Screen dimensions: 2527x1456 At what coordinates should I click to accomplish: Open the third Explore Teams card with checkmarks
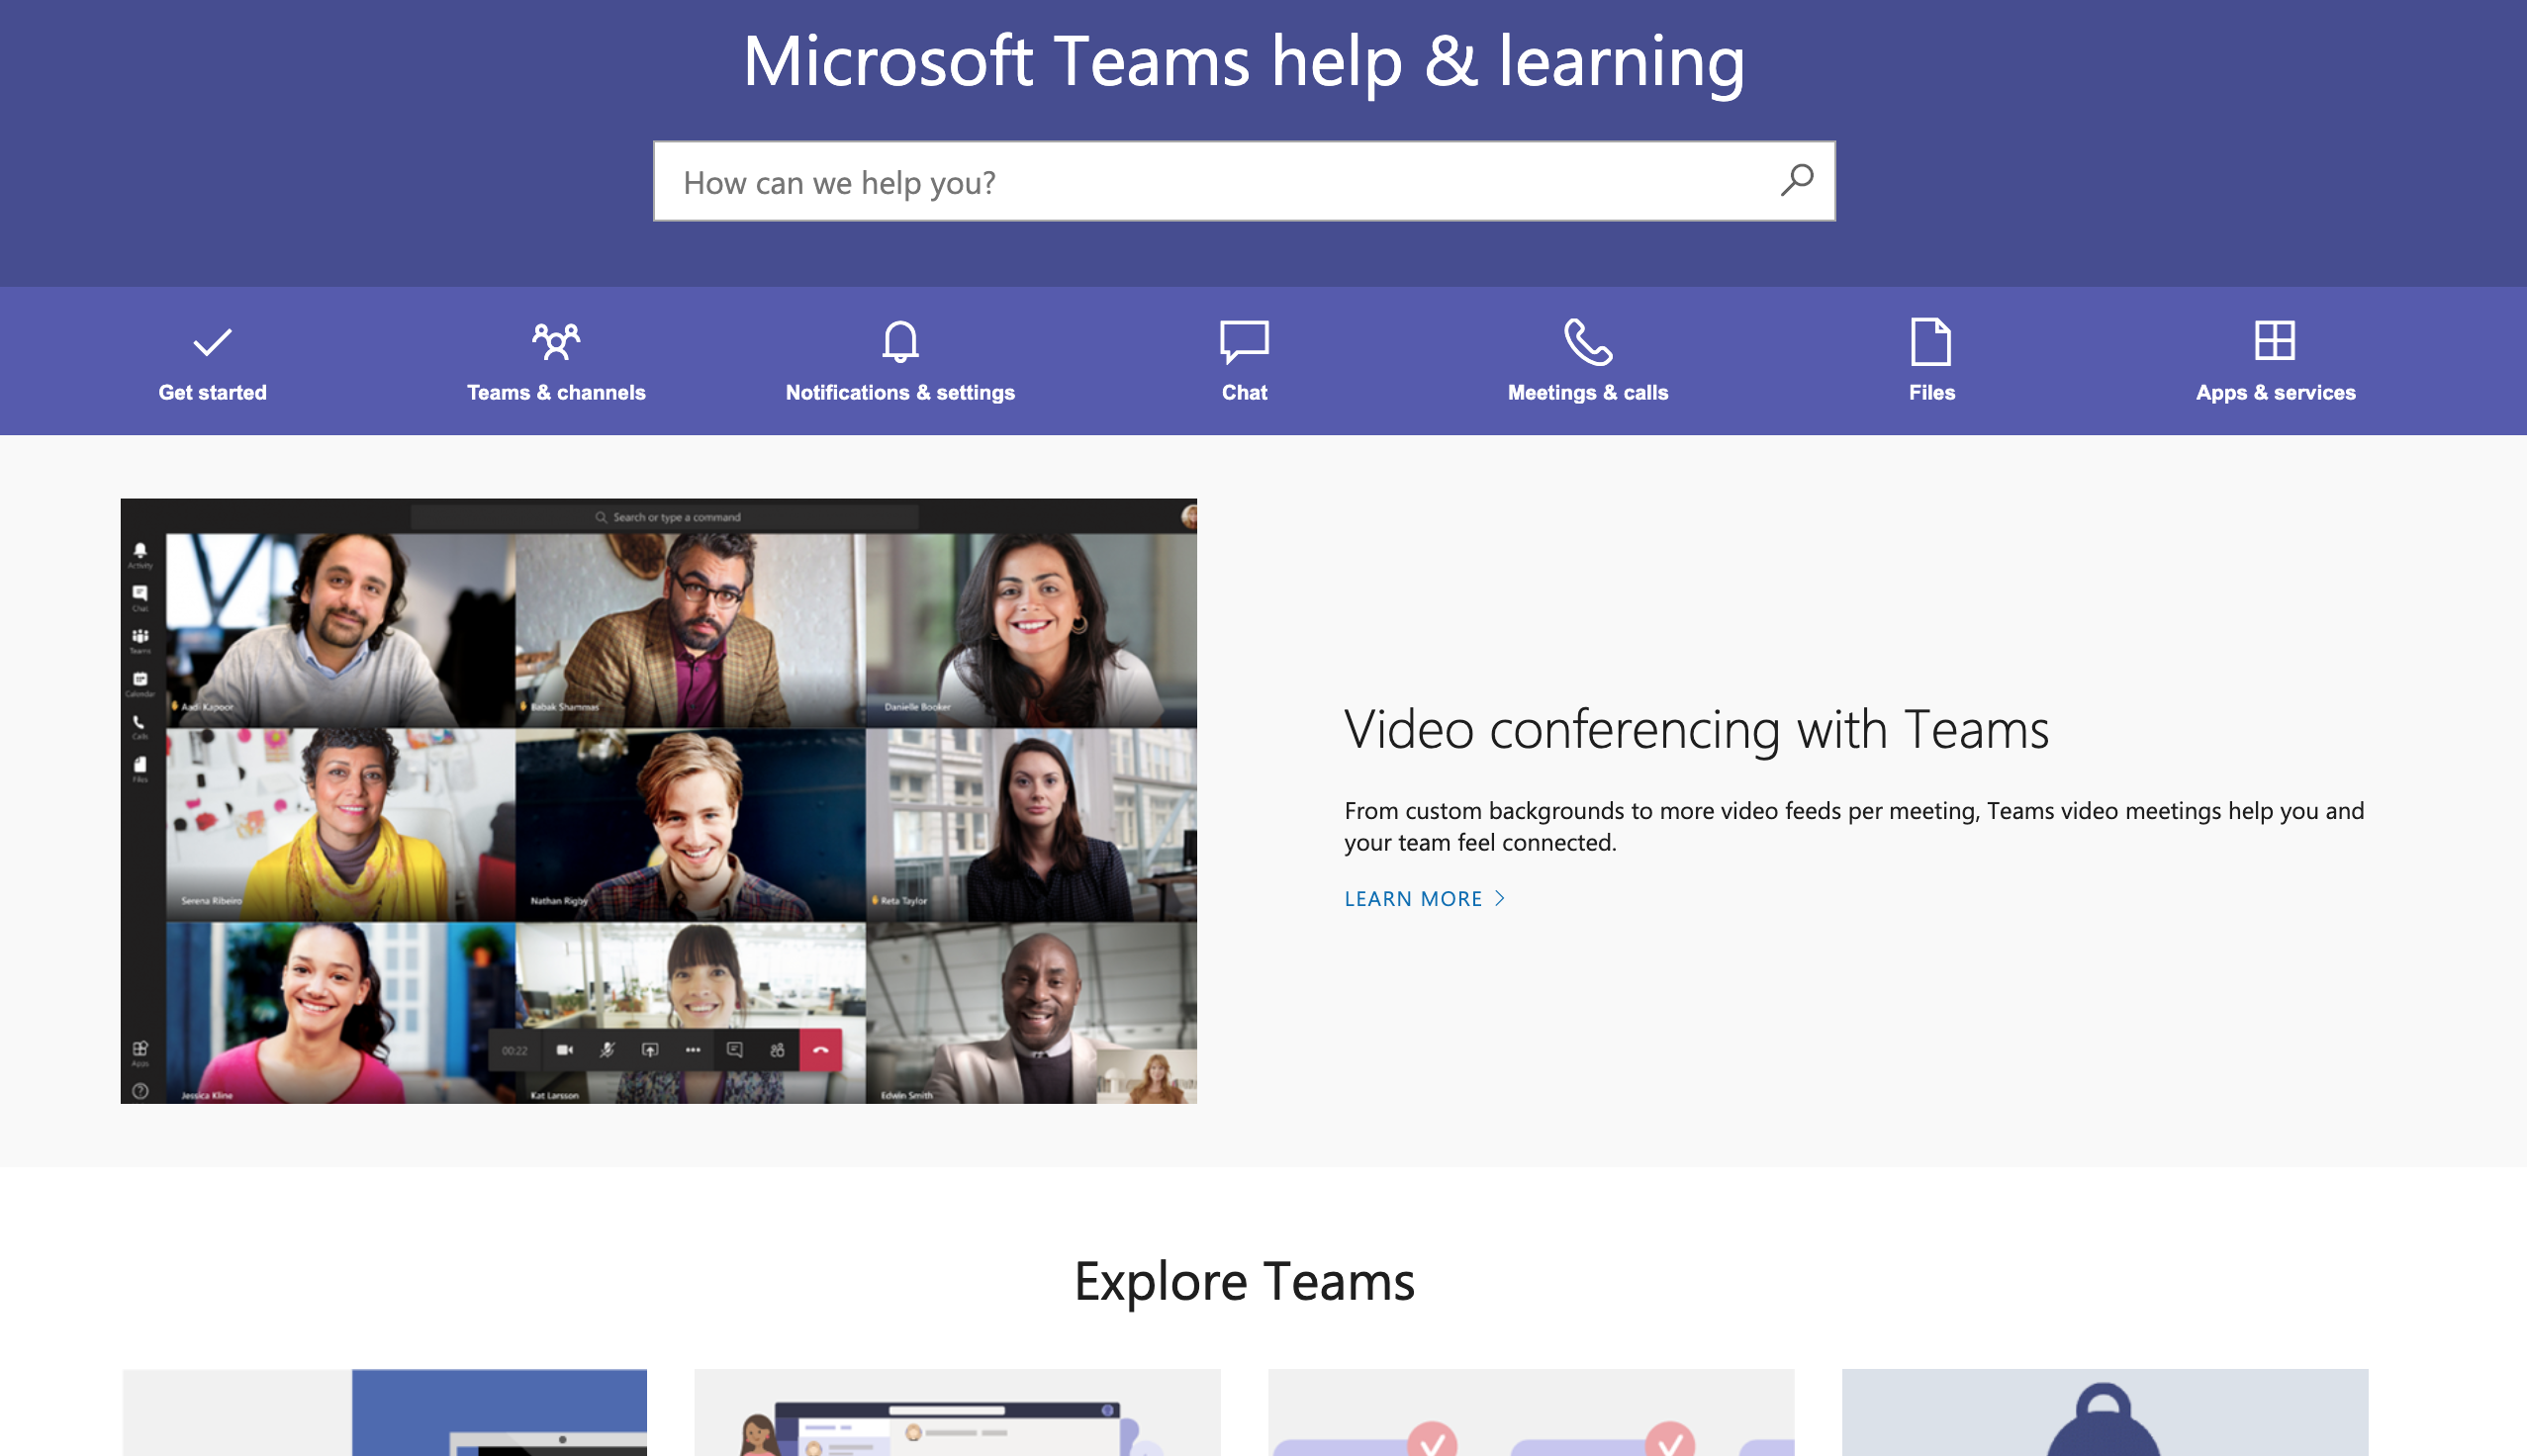[1531, 1412]
